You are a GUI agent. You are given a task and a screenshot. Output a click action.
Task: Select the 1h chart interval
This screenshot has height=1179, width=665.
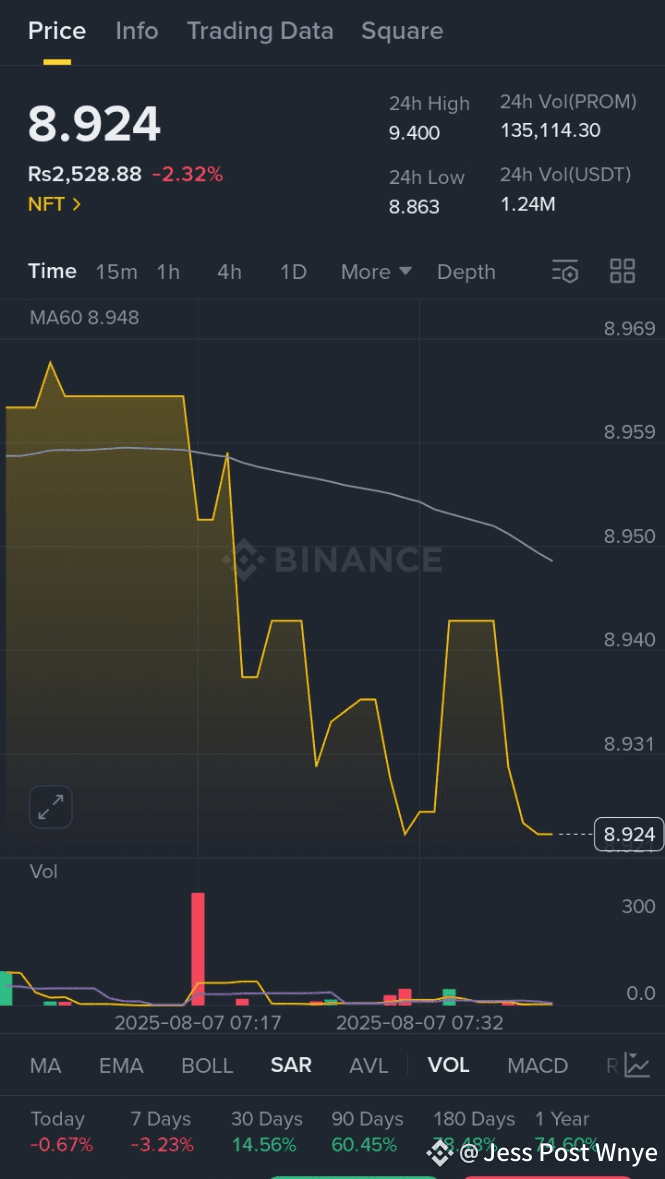pos(167,271)
